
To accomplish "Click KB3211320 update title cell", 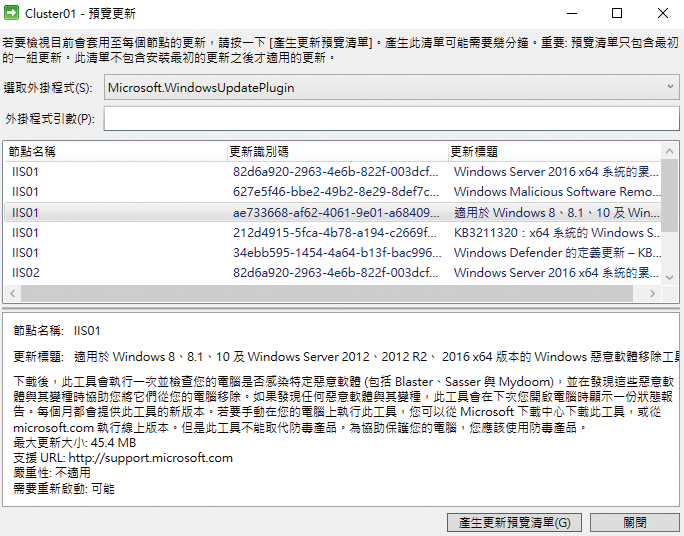I will coord(556,232).
